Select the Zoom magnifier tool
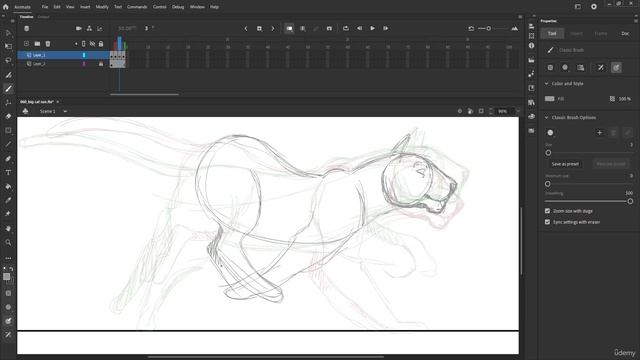The width and height of the screenshot is (640, 360). (x=8, y=242)
